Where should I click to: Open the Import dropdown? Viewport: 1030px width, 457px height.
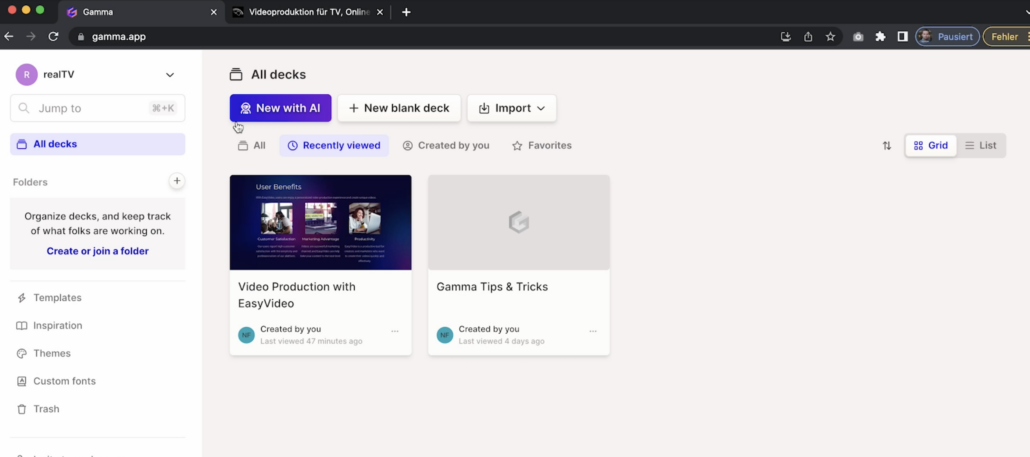point(512,108)
